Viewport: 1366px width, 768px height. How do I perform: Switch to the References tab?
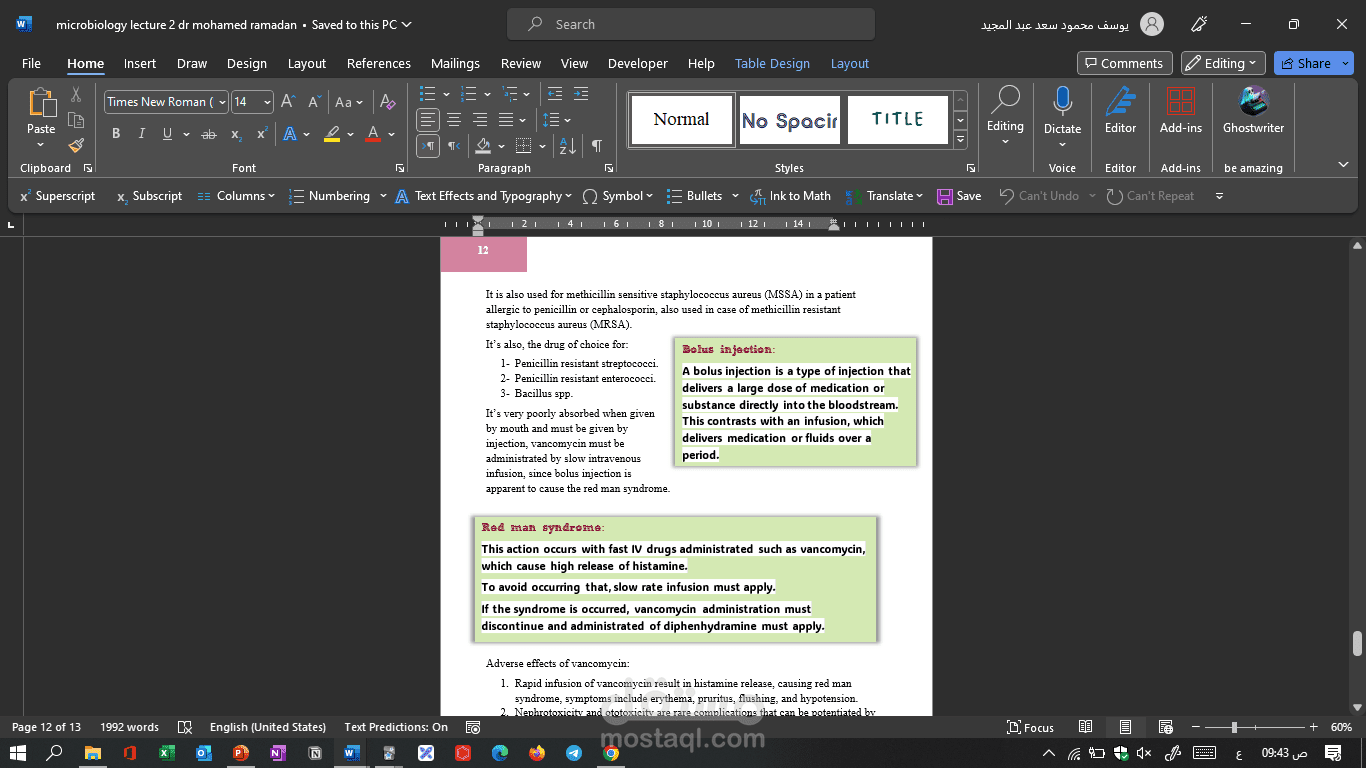click(x=379, y=63)
